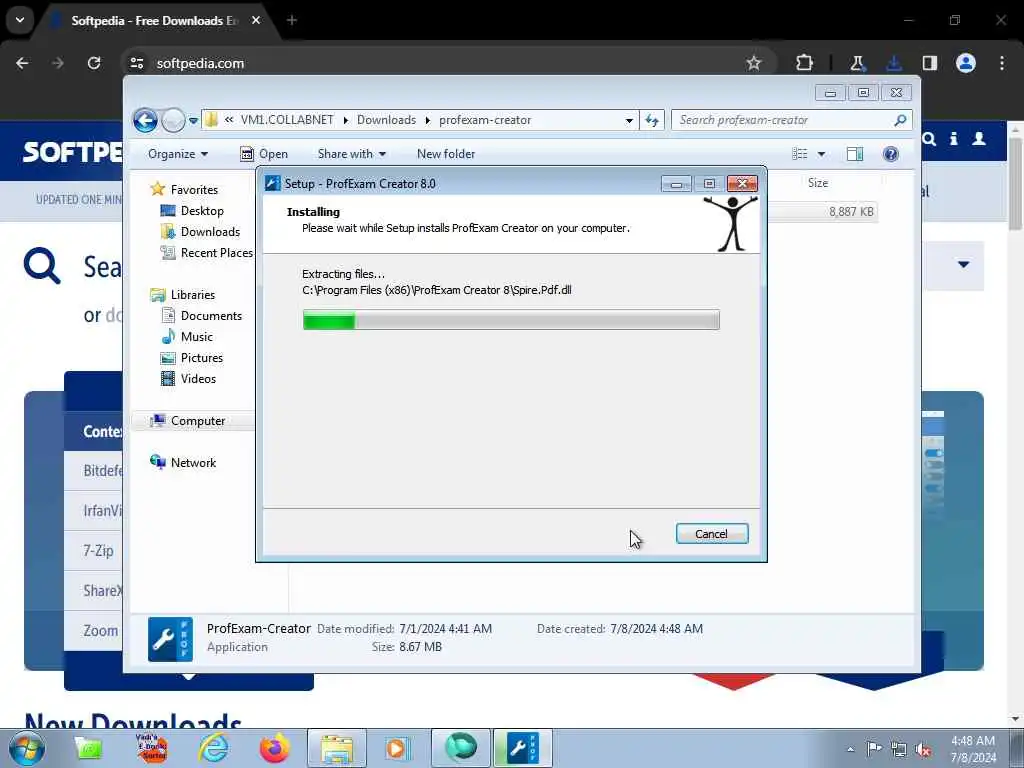Open Chrome tab search dropdown
The image size is (1024, 768).
20,20
